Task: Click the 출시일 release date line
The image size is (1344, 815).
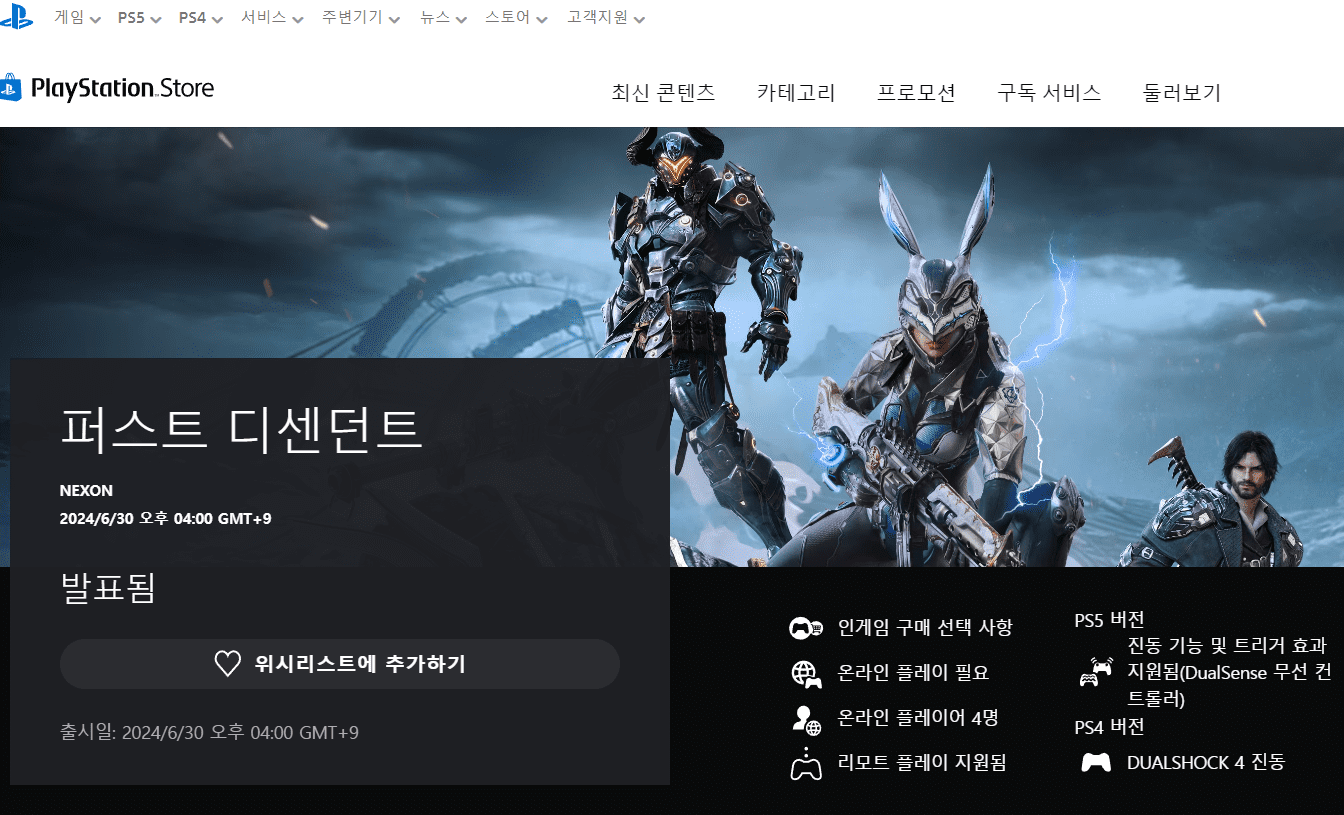Action: tap(209, 733)
